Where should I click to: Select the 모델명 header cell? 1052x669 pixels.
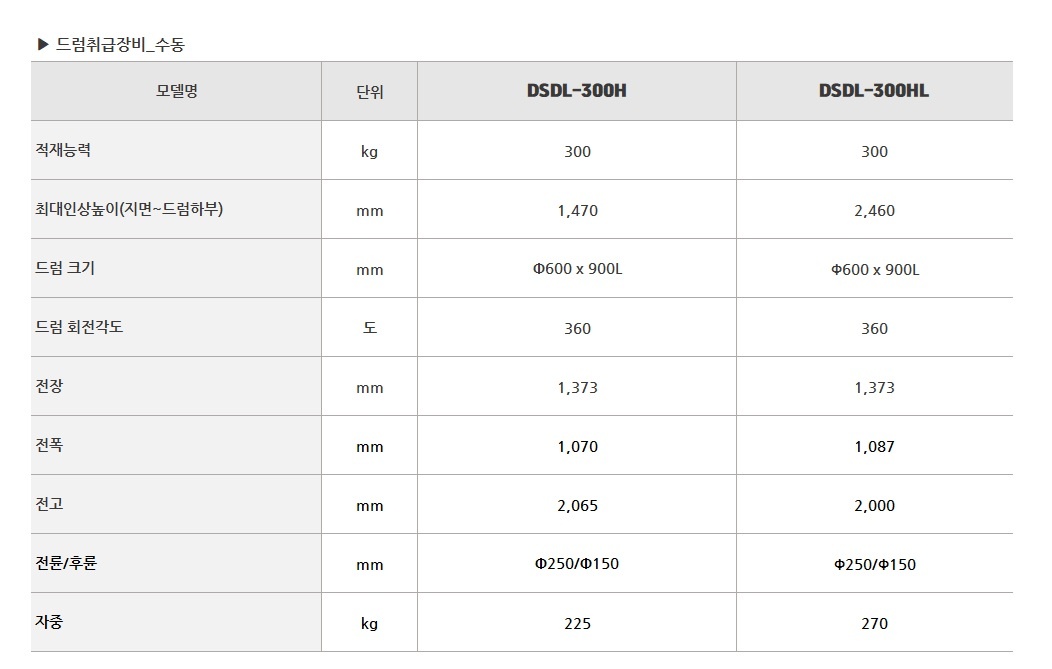176,91
